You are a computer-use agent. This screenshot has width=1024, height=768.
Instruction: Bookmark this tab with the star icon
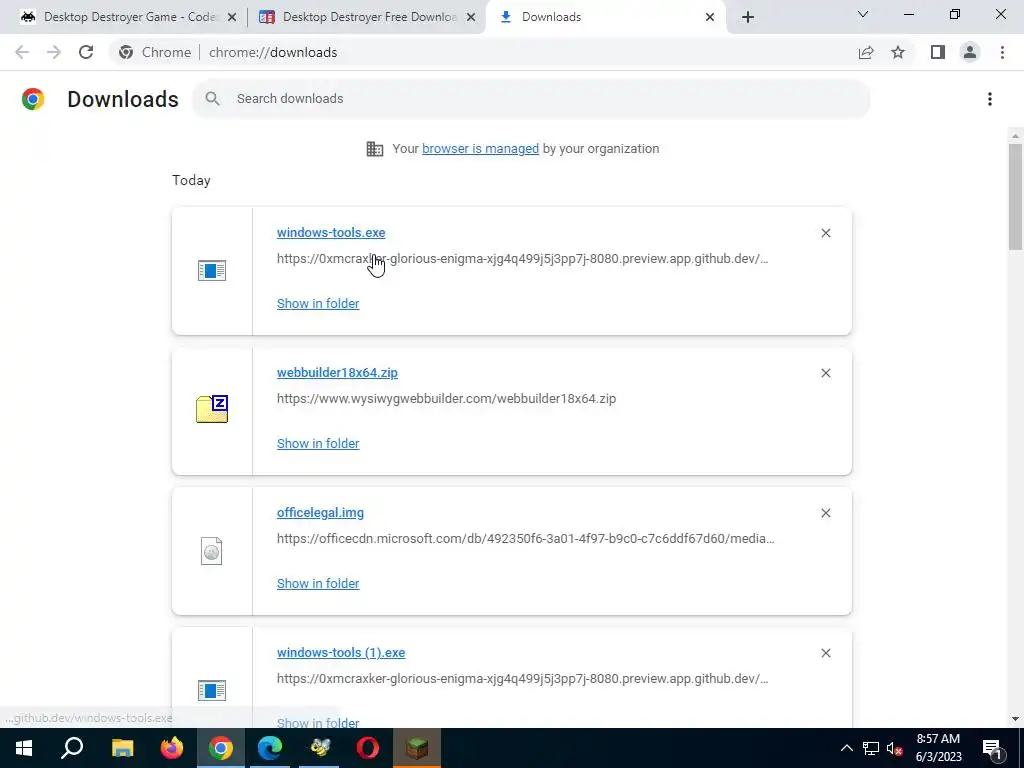coord(898,52)
